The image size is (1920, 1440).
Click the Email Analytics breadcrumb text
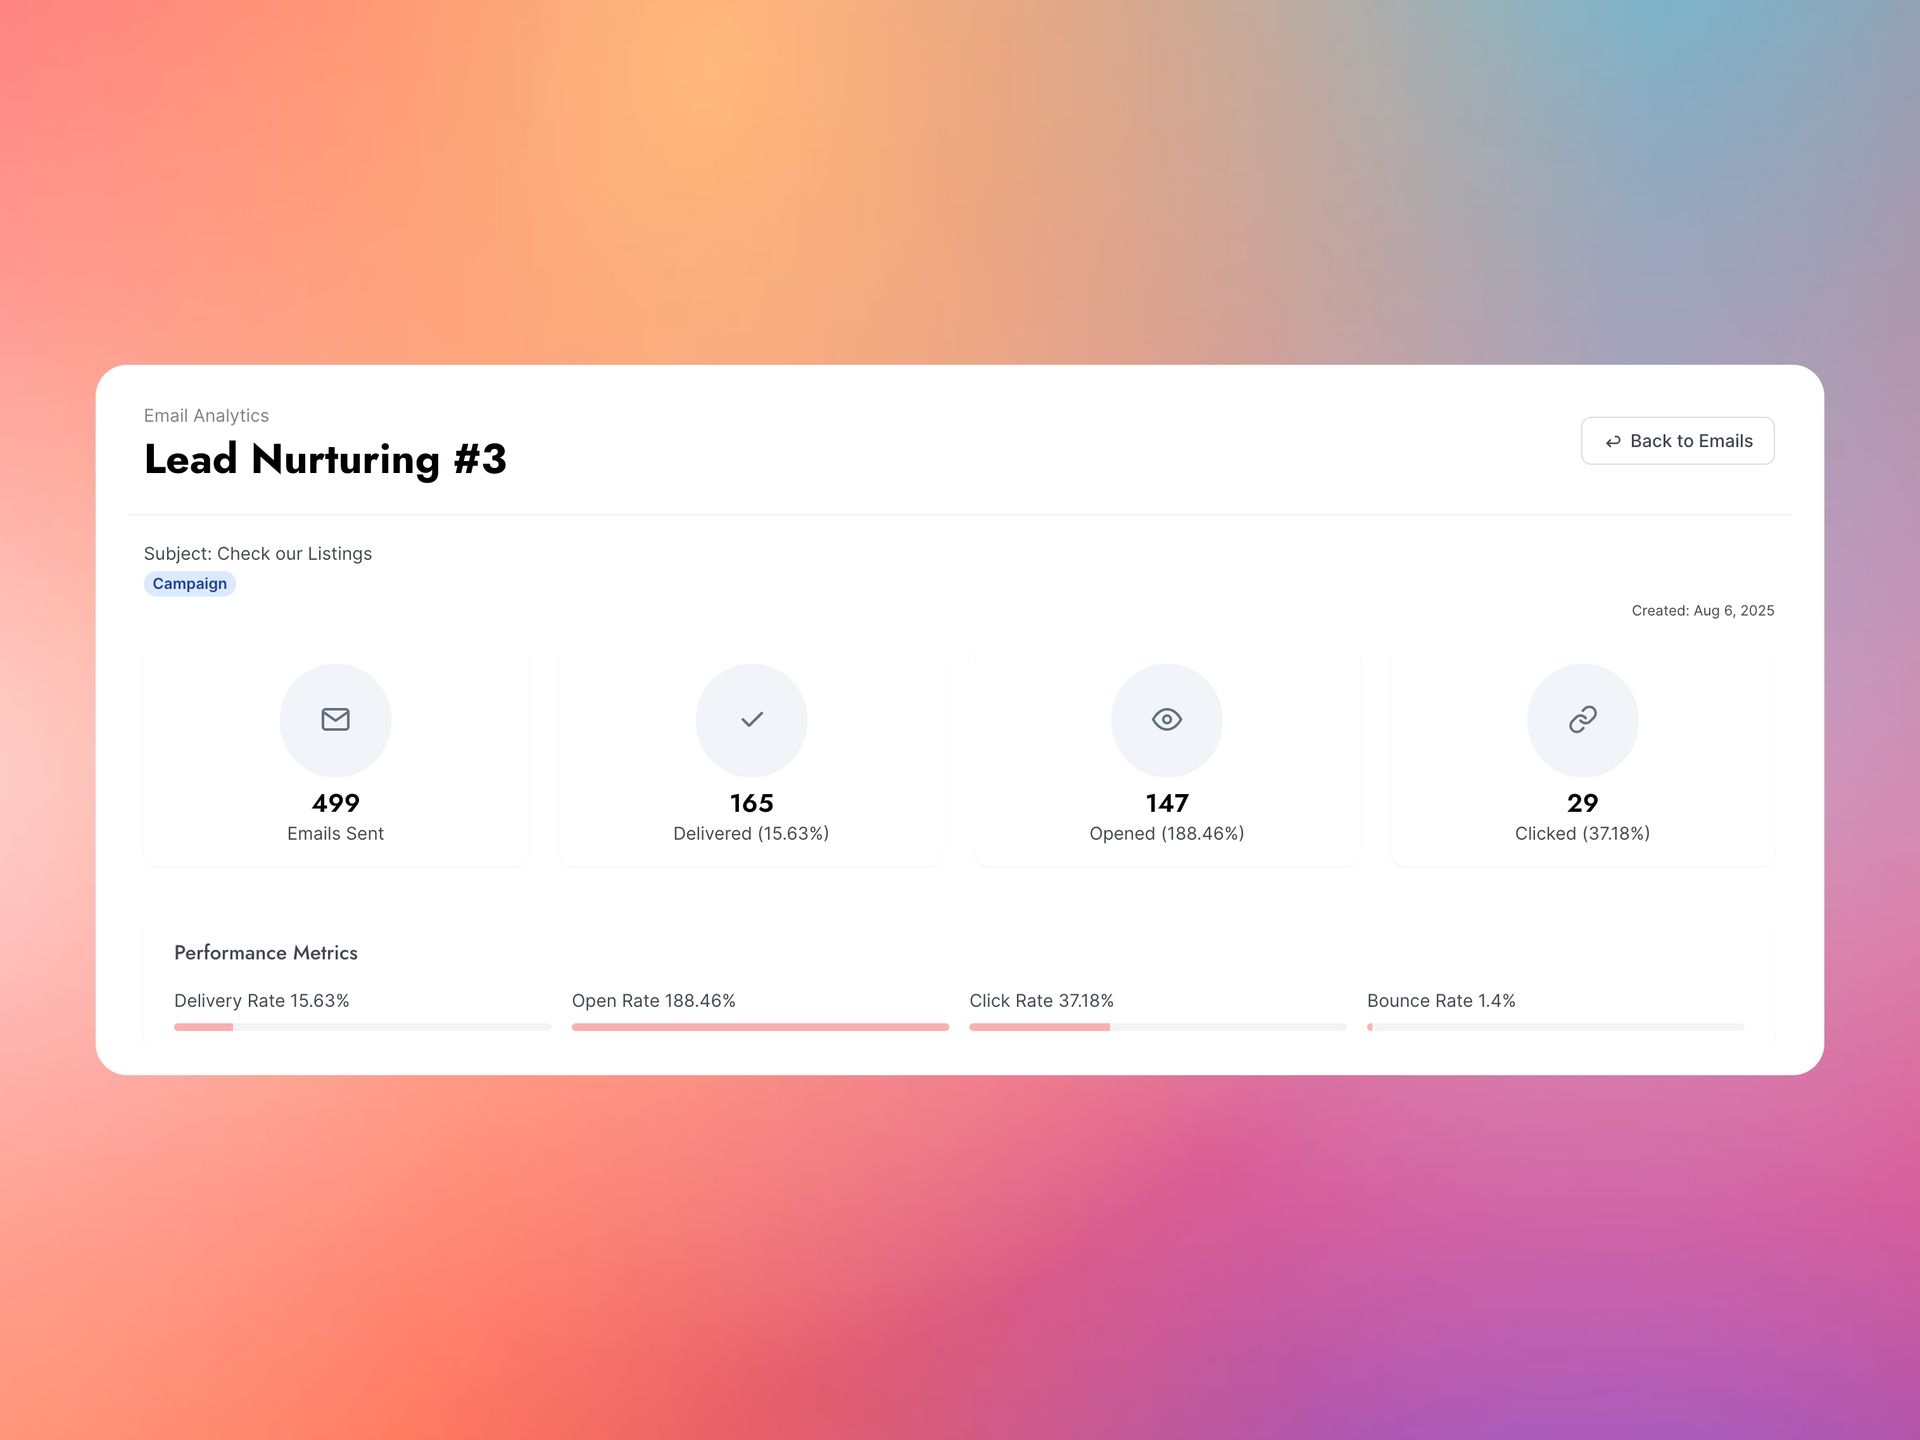coord(206,416)
